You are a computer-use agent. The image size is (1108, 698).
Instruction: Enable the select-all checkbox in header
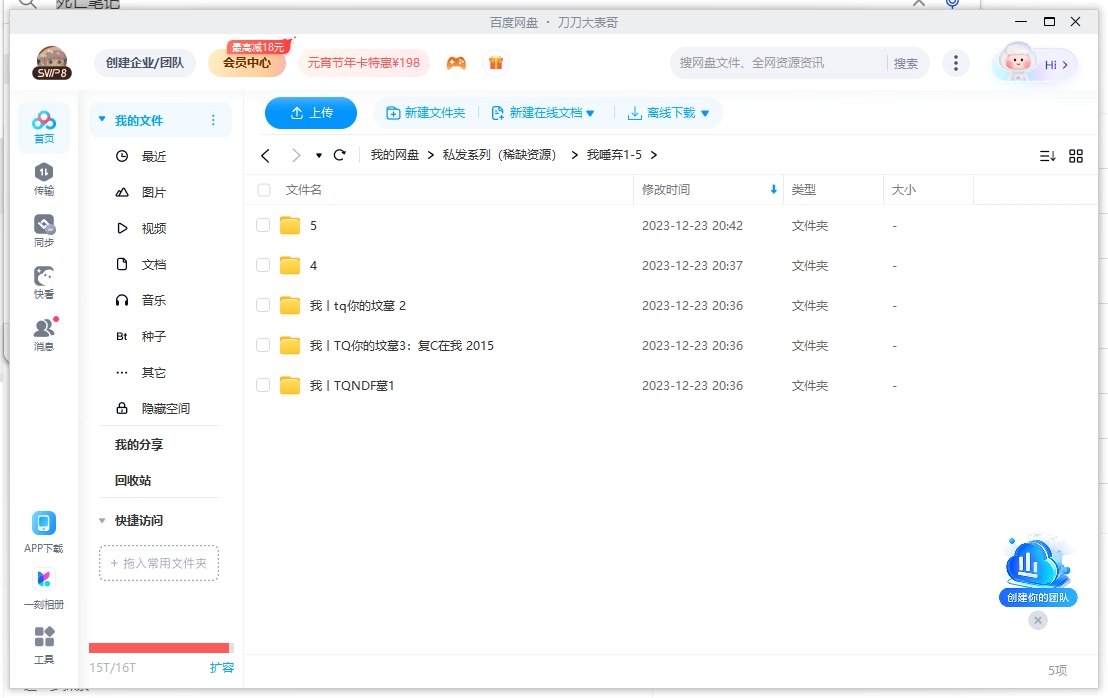click(262, 189)
